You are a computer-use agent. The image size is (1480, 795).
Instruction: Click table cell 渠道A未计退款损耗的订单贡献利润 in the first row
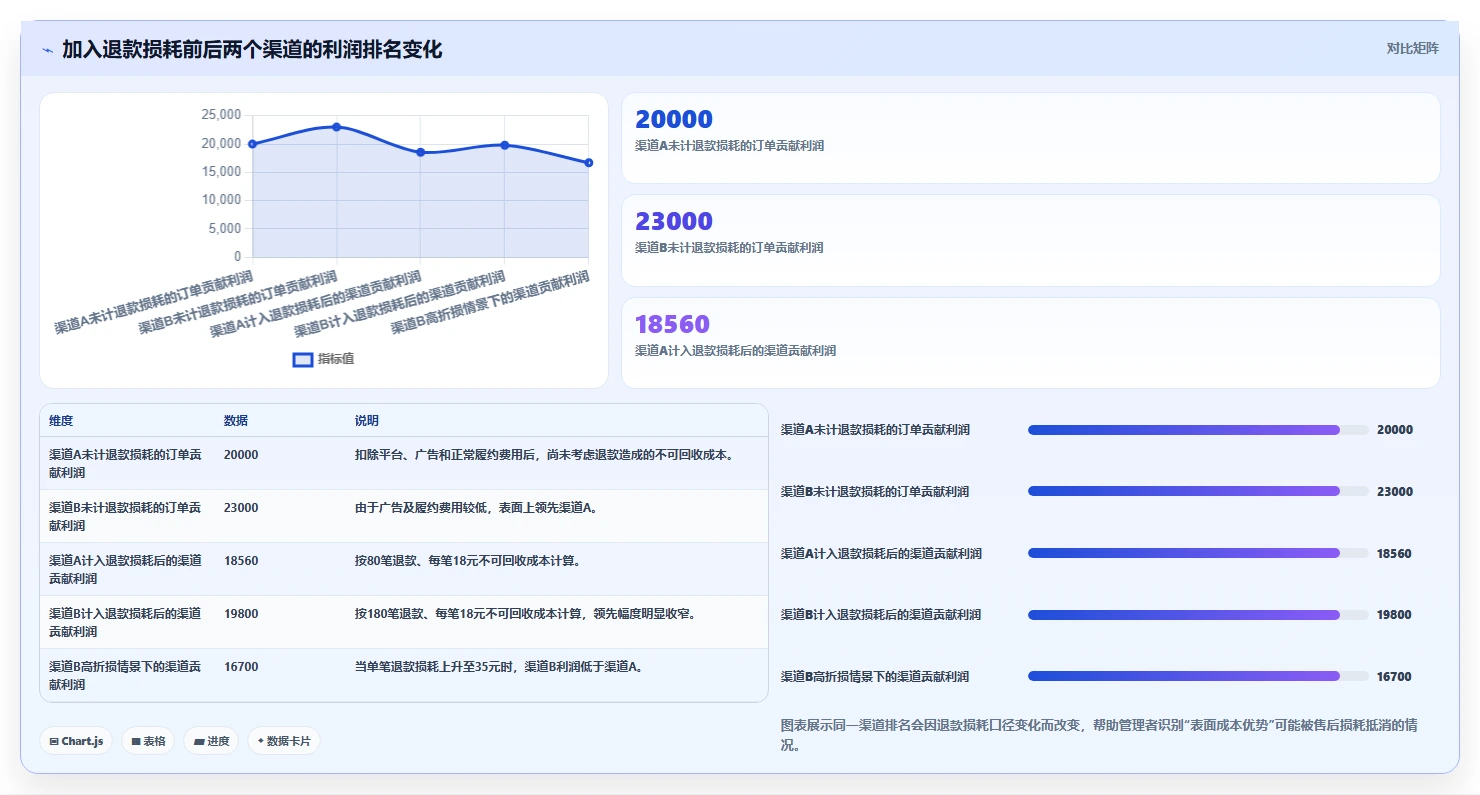(x=126, y=463)
